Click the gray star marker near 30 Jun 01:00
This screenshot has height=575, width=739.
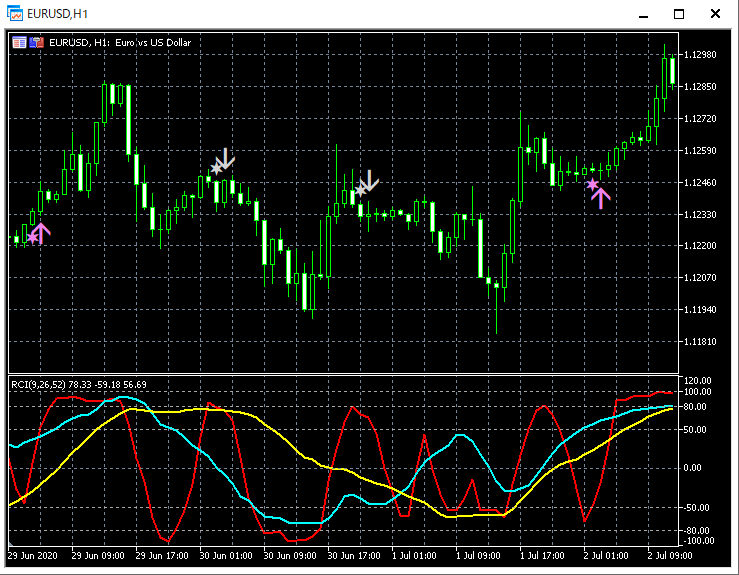click(x=216, y=168)
